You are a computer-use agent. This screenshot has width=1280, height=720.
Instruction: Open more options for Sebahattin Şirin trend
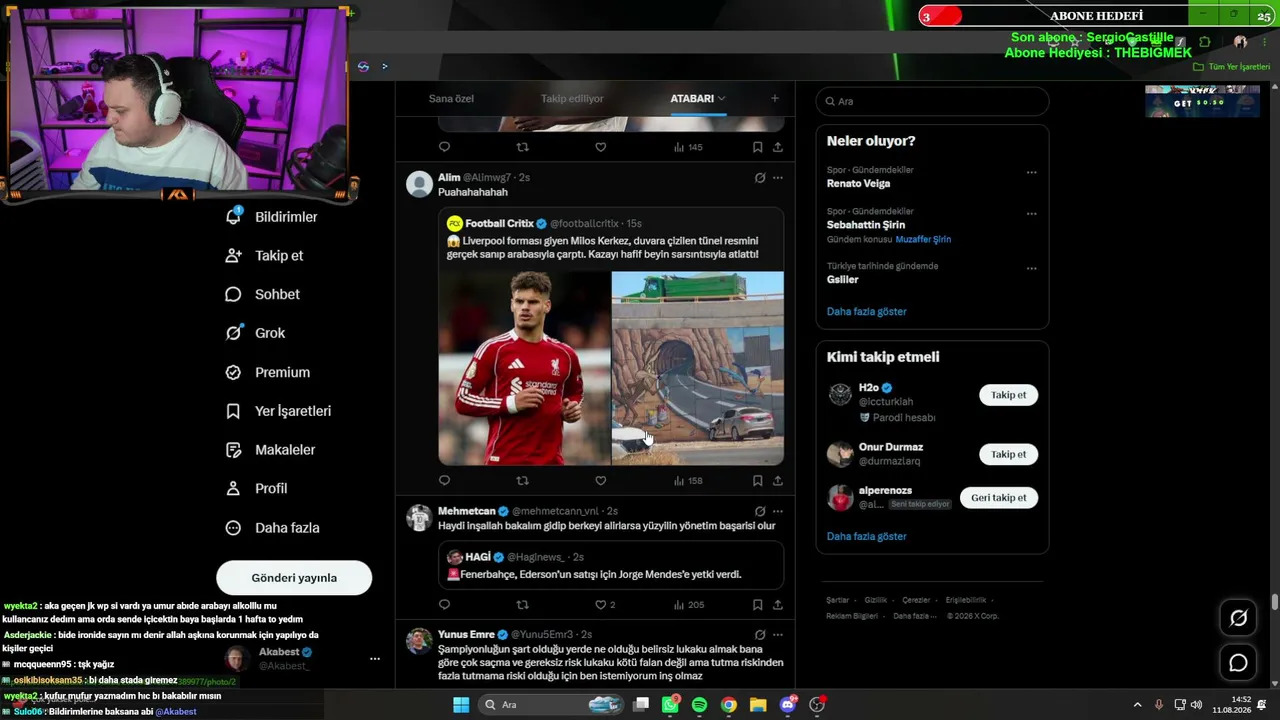pos(1031,213)
